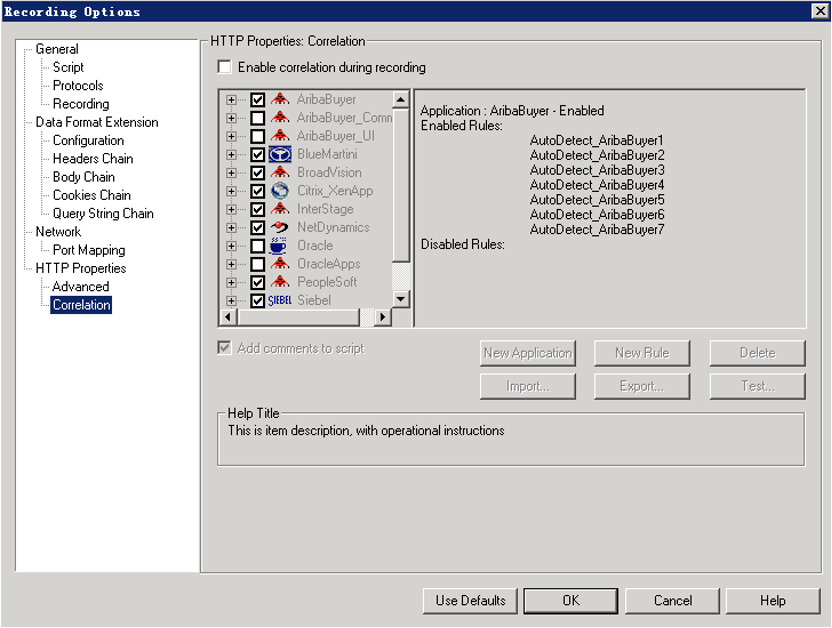Image resolution: width=832 pixels, height=628 pixels.
Task: Select Configuration under Data Format Extension
Action: [x=88, y=141]
